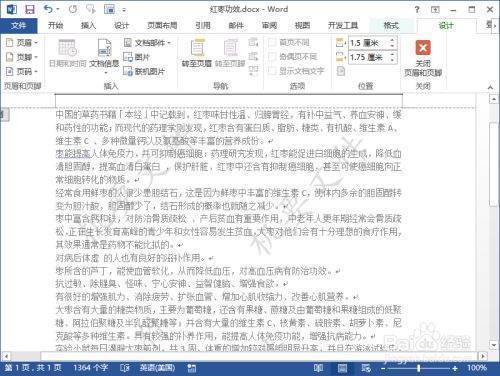
Task: Toggle the 奇偶页不同 checkbox
Action: (x=272, y=56)
